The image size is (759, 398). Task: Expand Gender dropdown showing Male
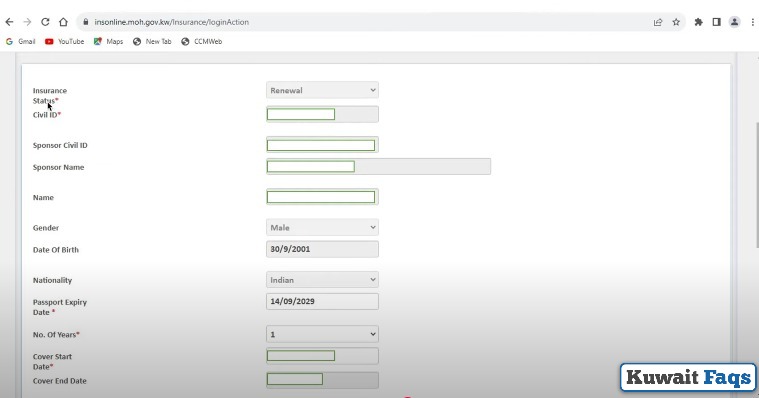[x=322, y=227]
